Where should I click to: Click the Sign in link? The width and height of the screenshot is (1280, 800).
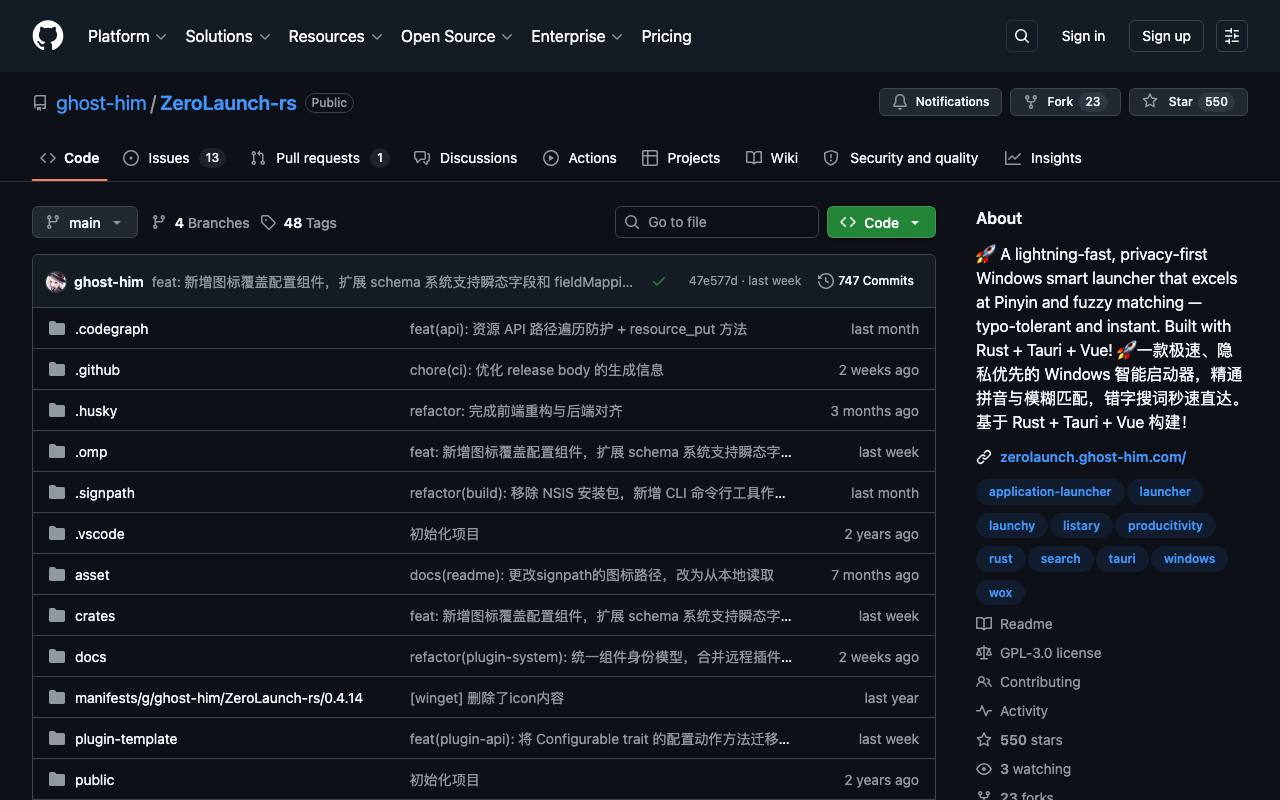1083,36
